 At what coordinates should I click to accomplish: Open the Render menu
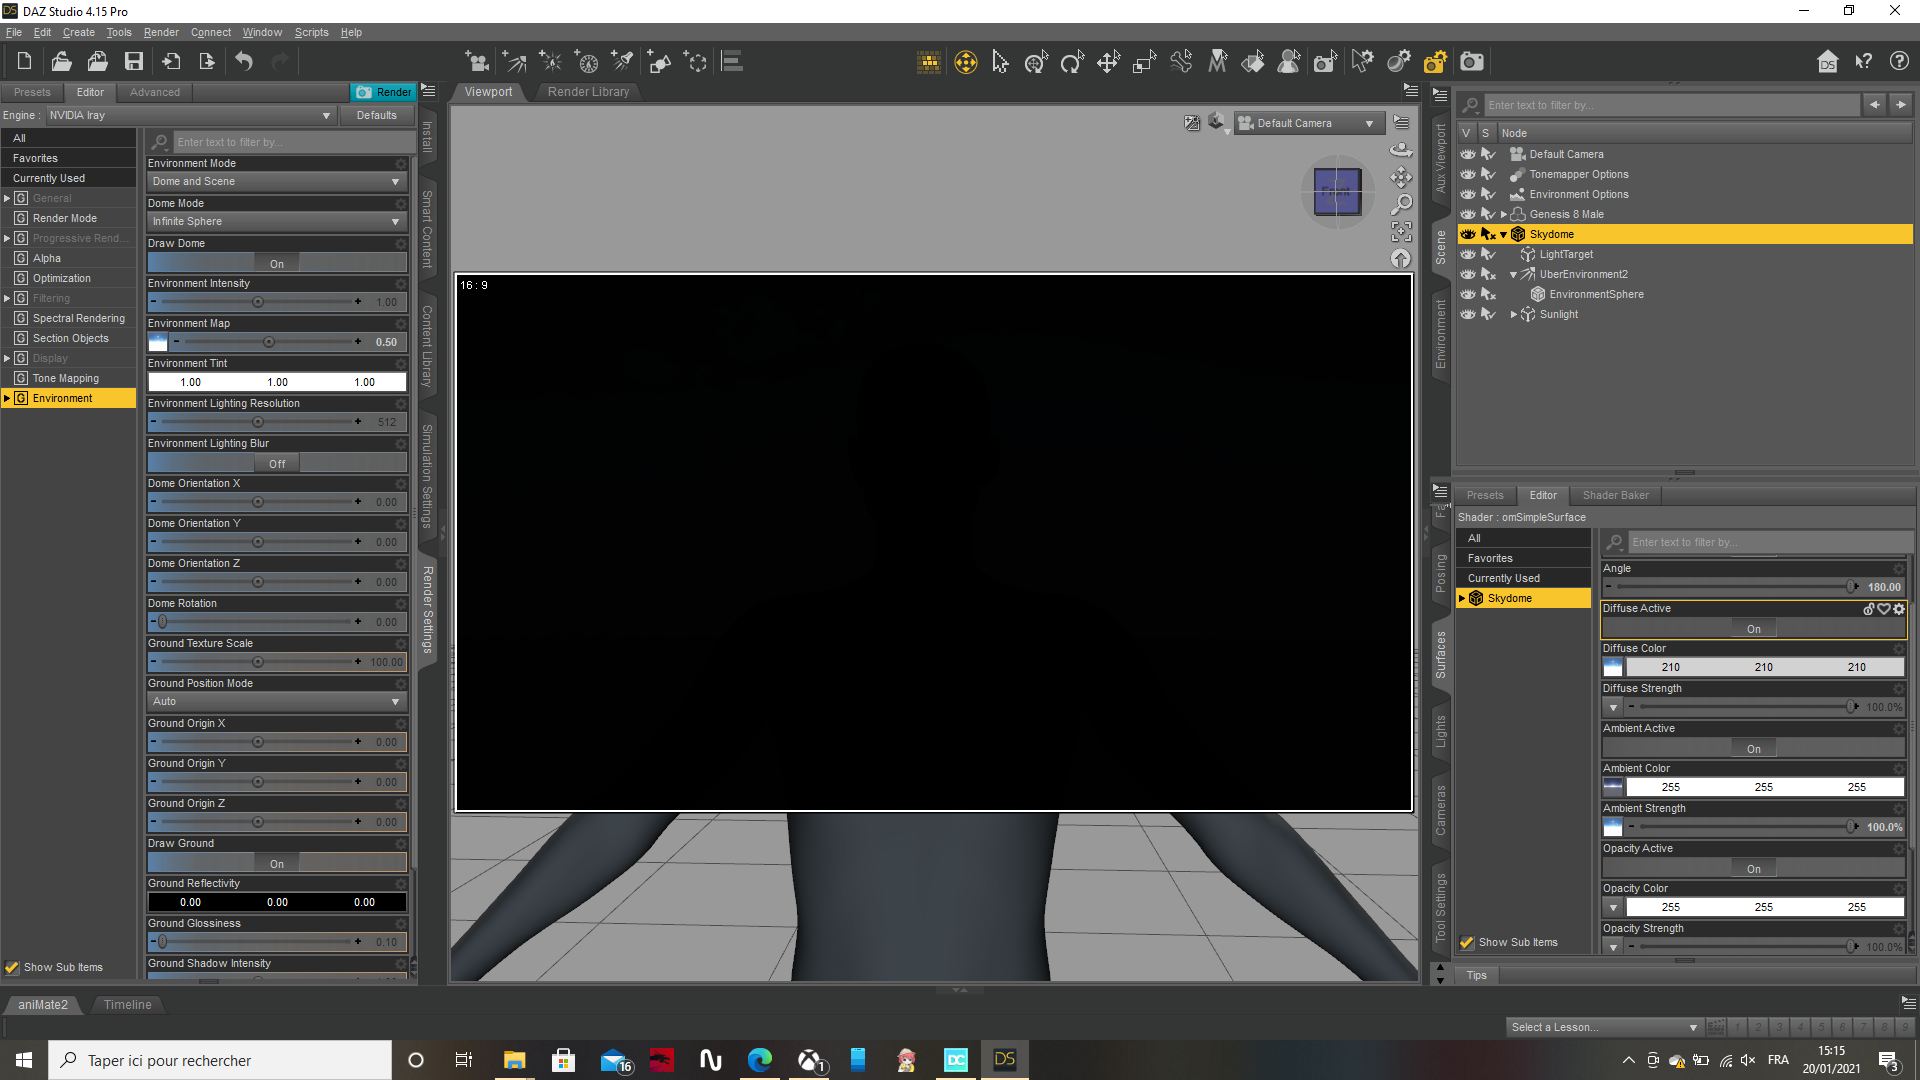point(161,32)
